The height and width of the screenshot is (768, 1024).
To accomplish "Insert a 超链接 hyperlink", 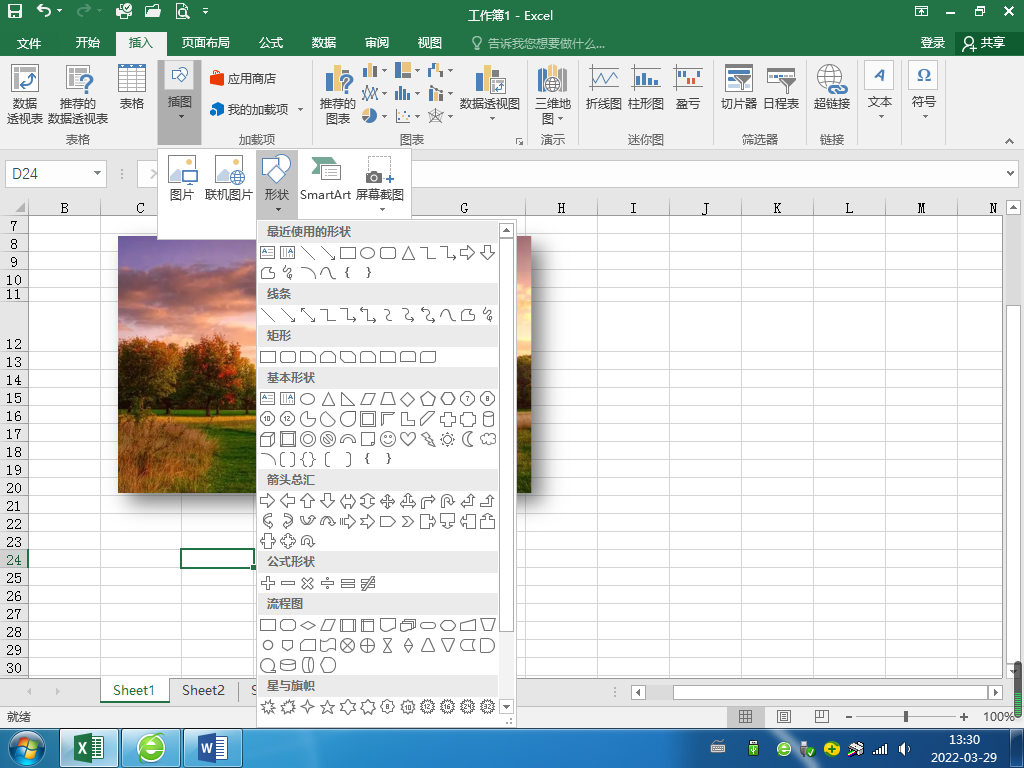I will coord(831,87).
